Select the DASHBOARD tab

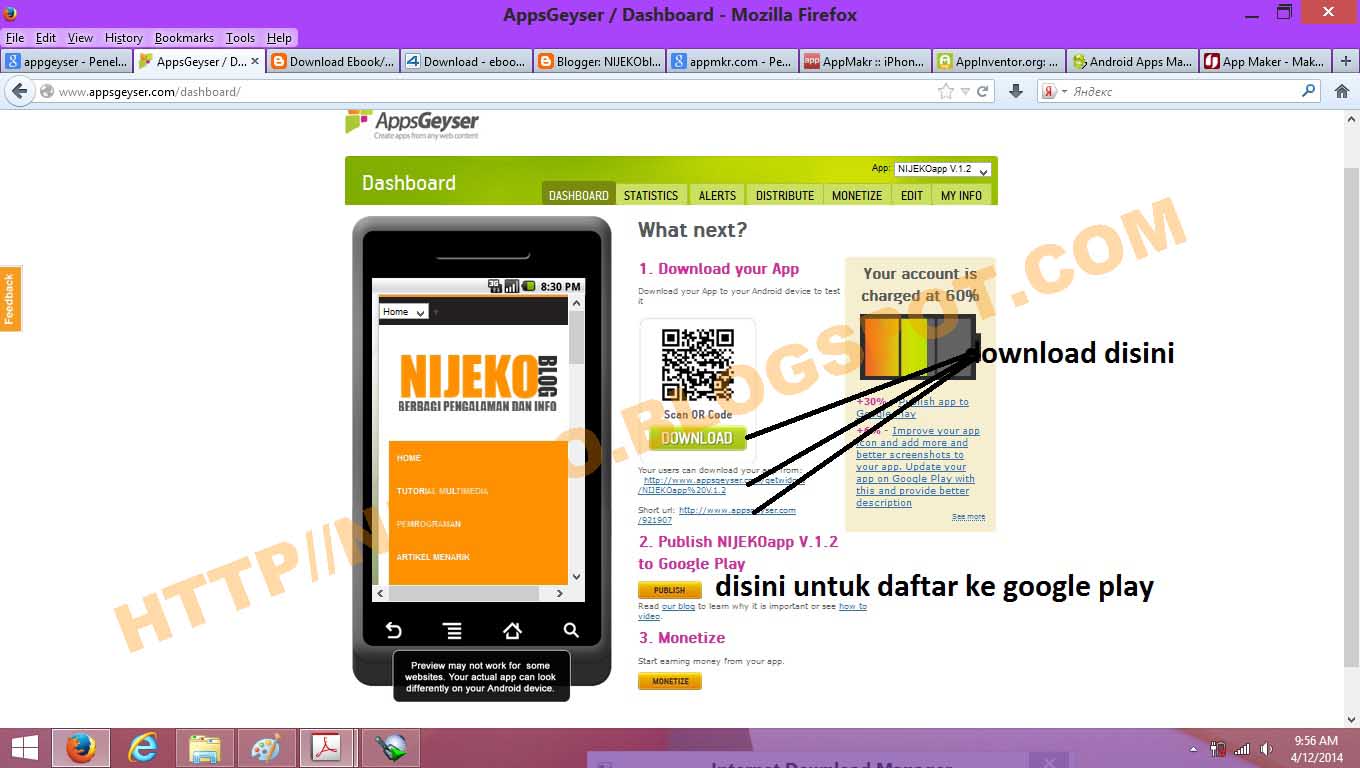[578, 195]
